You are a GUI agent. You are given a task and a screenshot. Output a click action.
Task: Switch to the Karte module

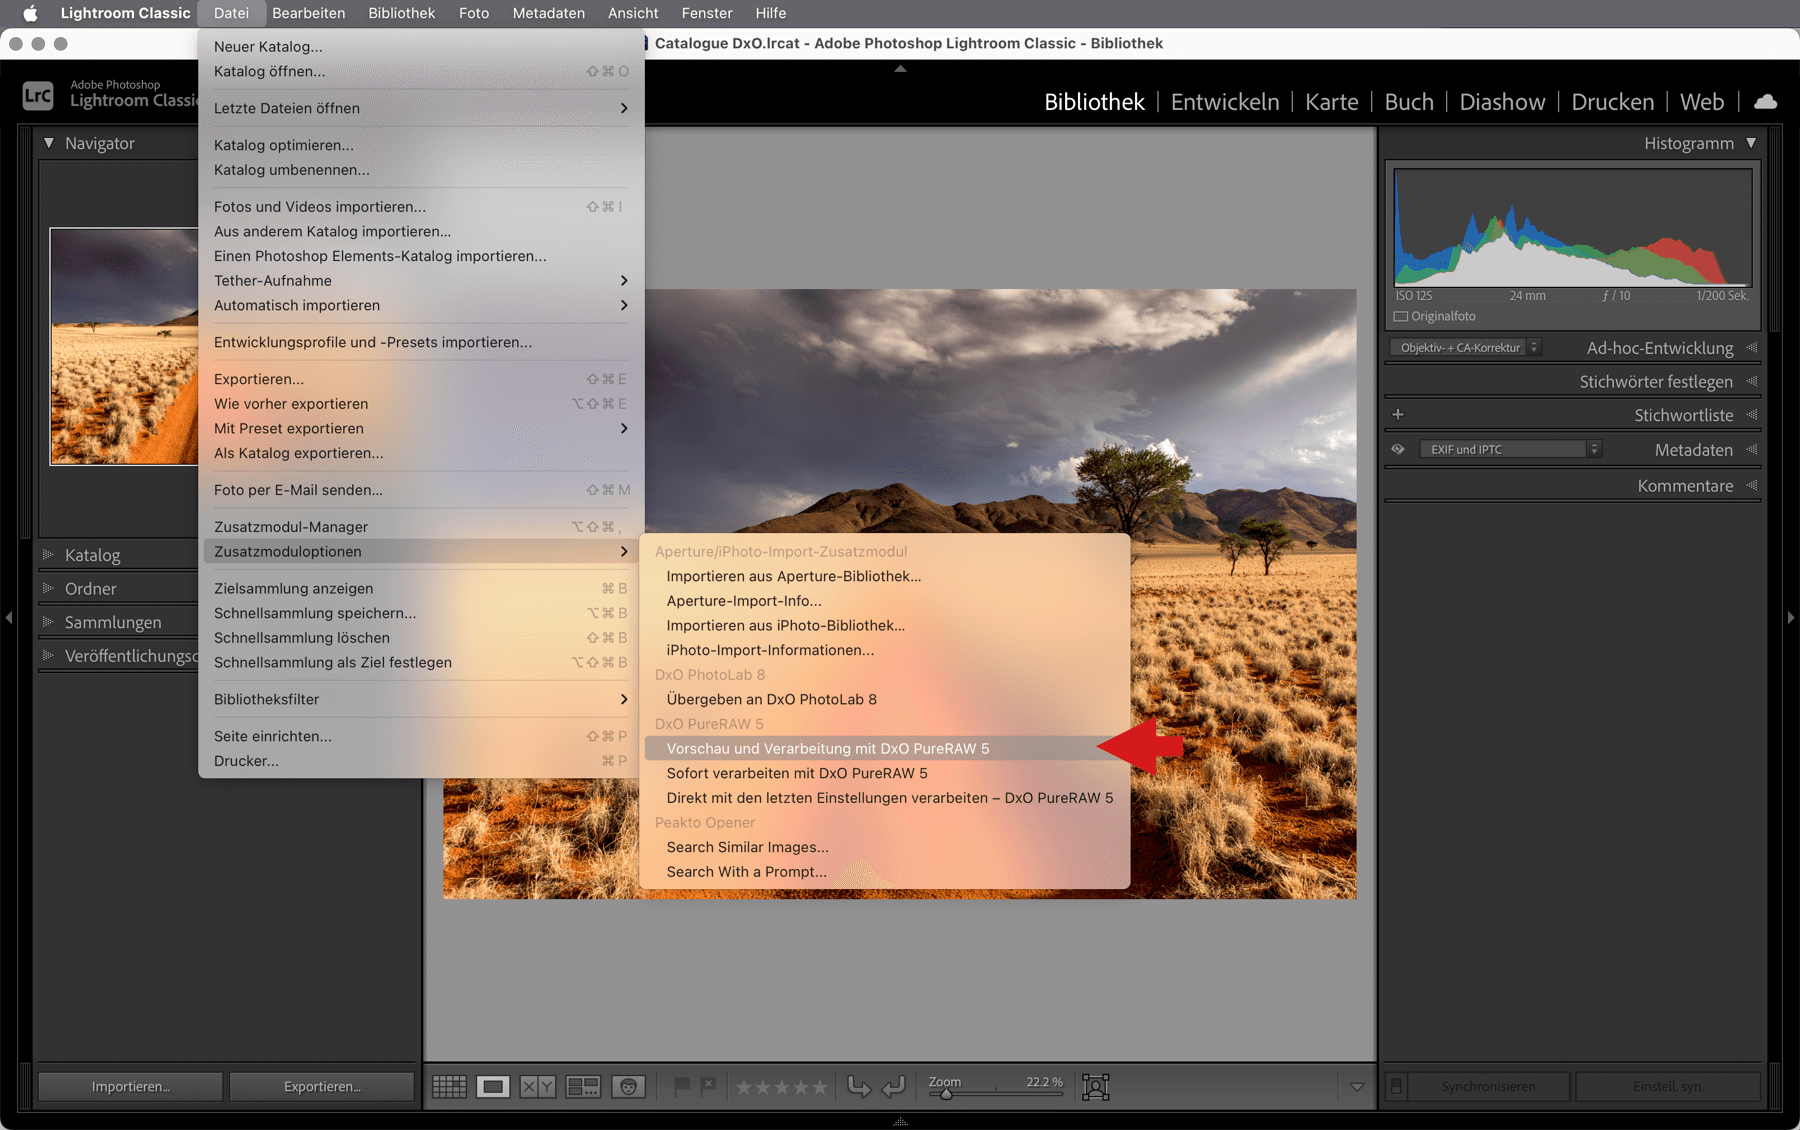tap(1331, 102)
